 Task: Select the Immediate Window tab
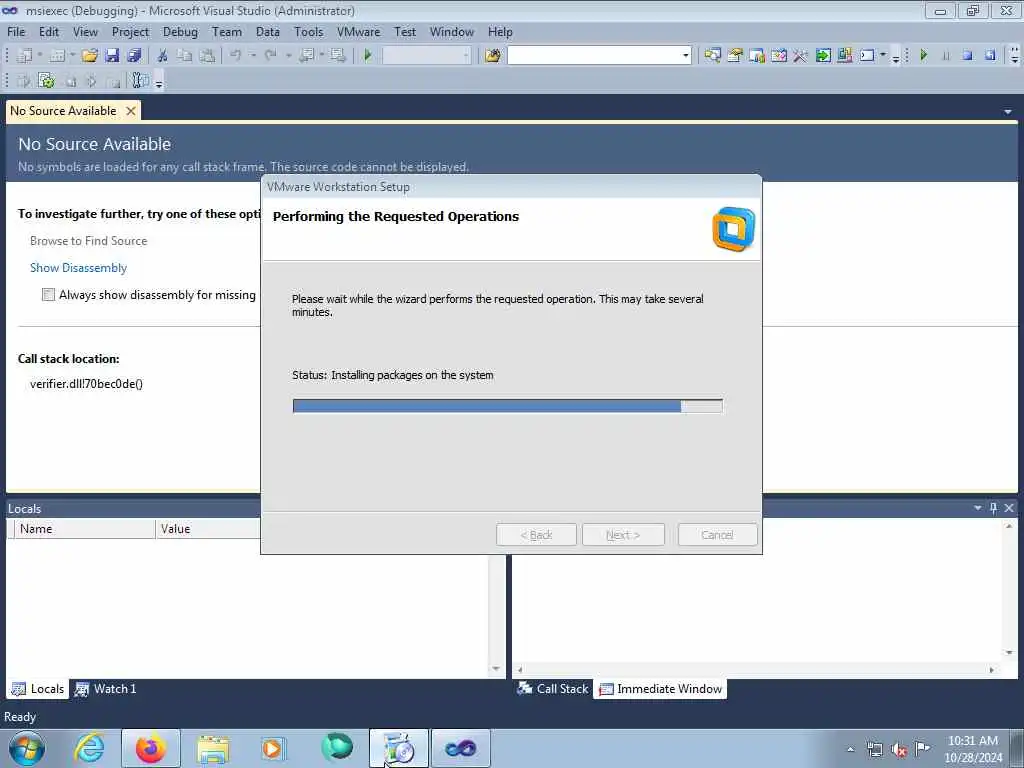click(660, 689)
